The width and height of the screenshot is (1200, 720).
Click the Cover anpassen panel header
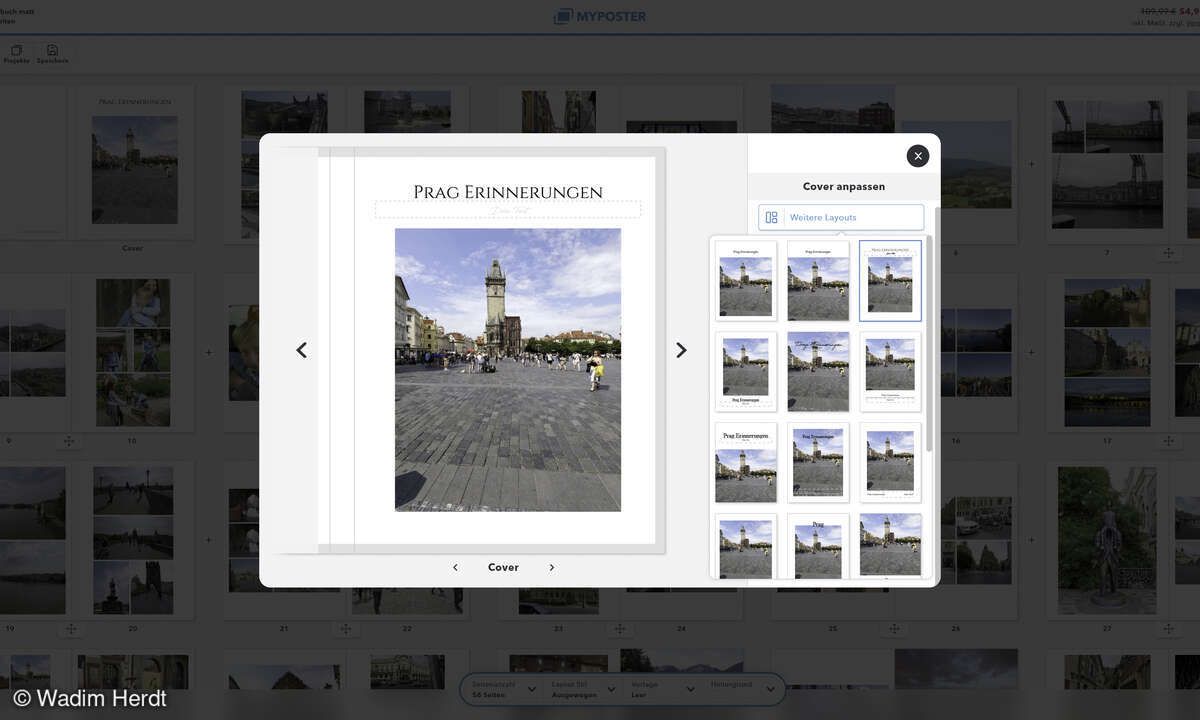coord(843,186)
